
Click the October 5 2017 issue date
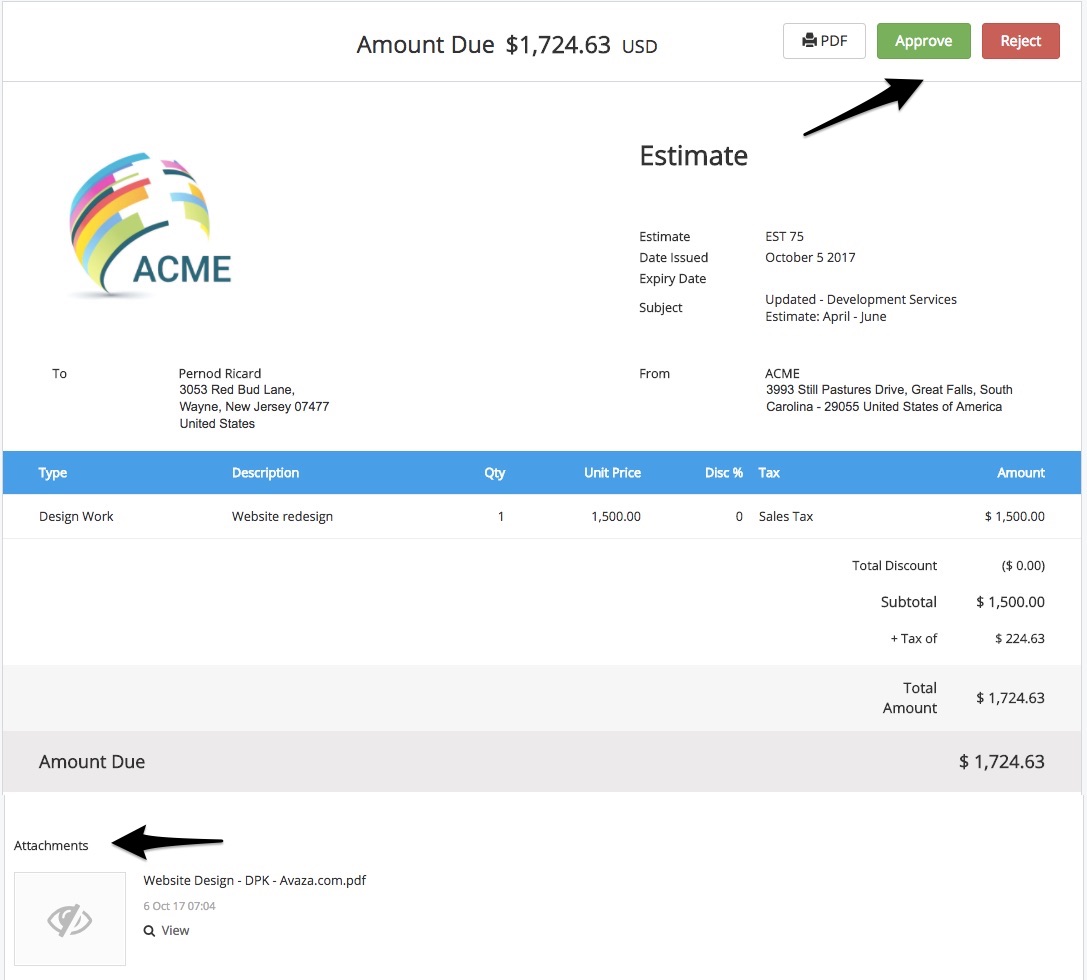point(810,257)
